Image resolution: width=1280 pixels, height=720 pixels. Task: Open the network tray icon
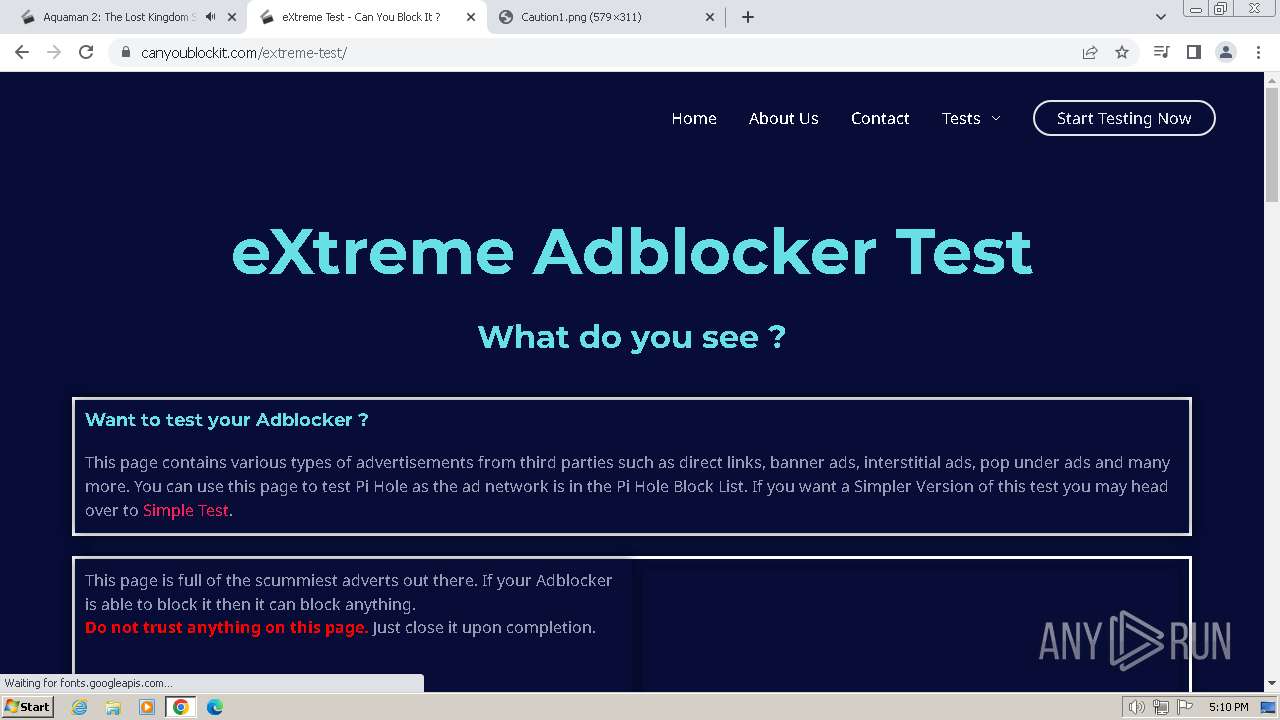(x=1161, y=707)
